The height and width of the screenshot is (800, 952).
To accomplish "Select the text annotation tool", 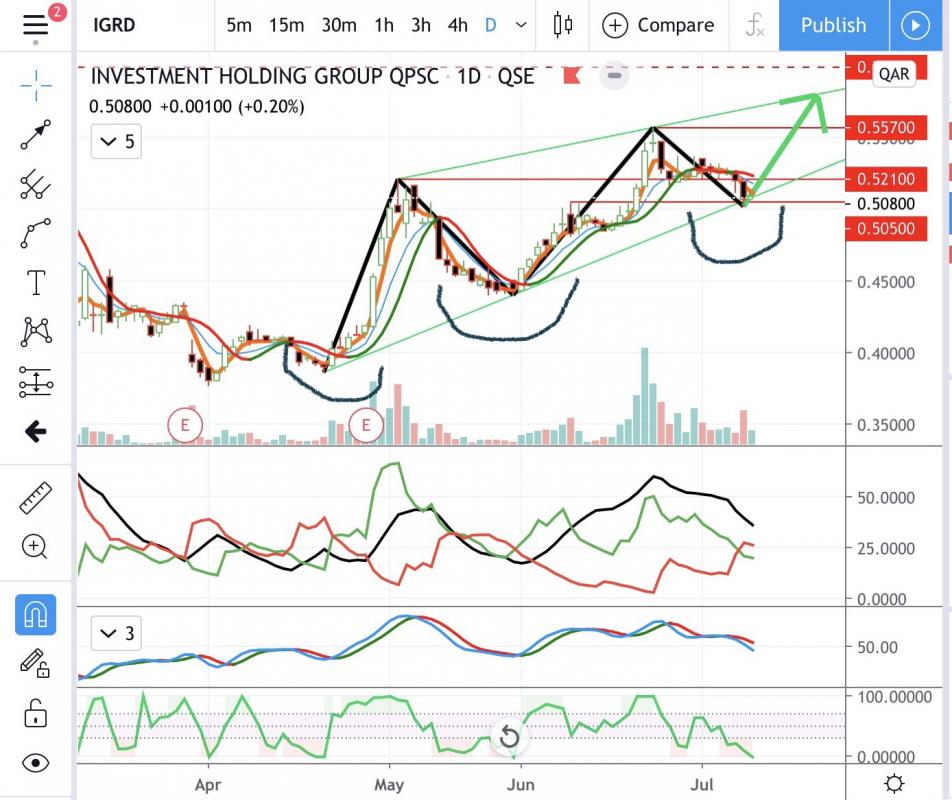I will click(x=36, y=283).
